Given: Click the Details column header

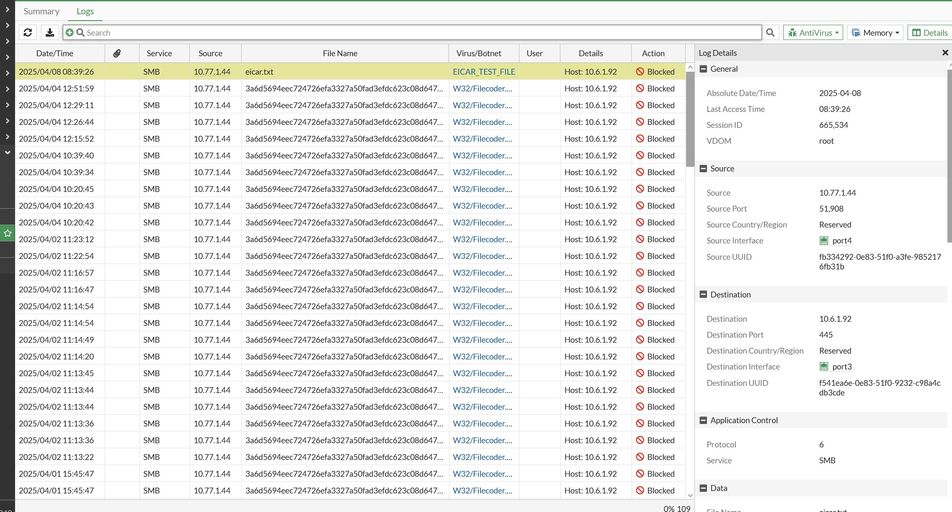Looking at the screenshot, I should (591, 53).
